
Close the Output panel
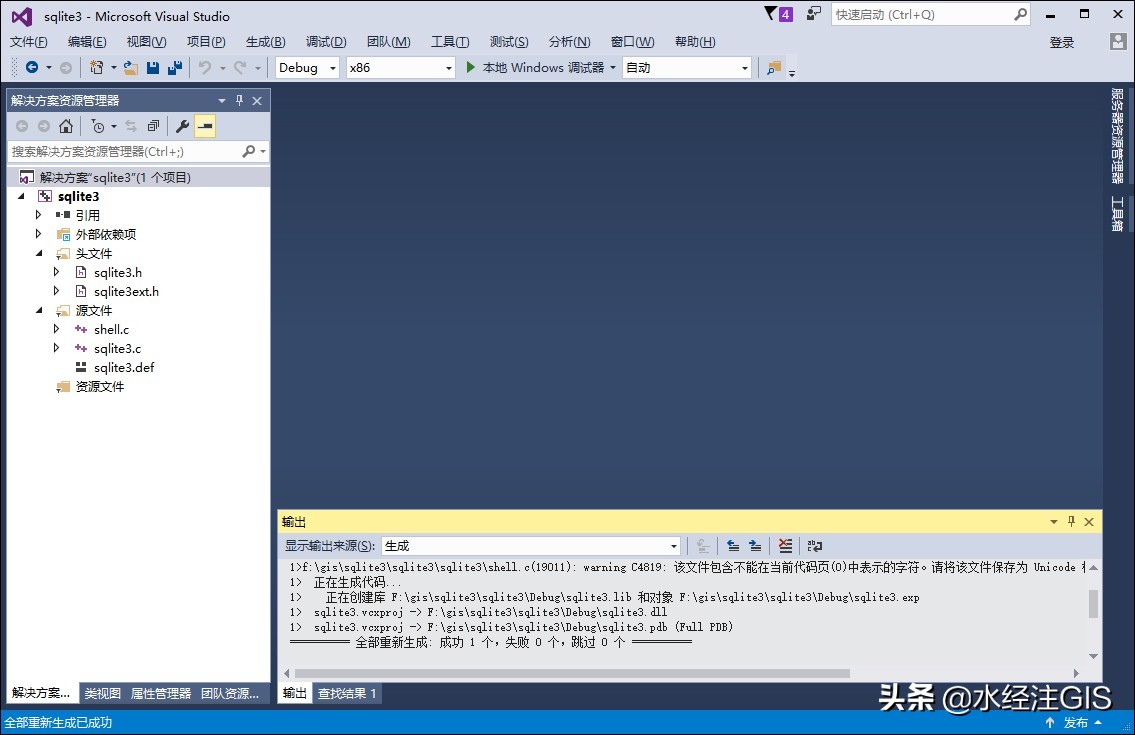(x=1089, y=521)
